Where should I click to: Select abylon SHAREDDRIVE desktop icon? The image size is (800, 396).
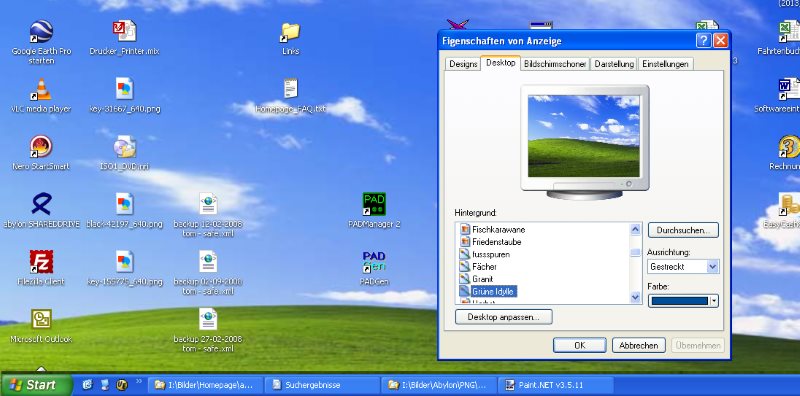[x=41, y=204]
